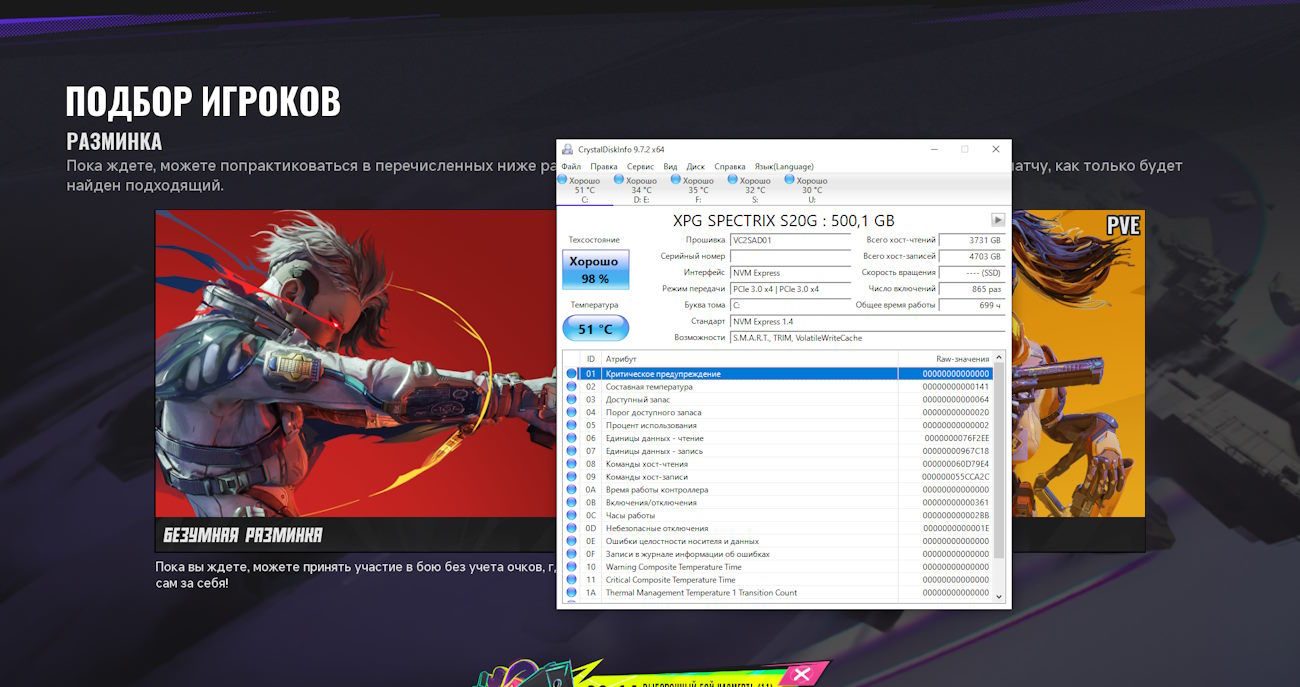
Task: Select the Время работы контроллера row
Action: tap(777, 490)
